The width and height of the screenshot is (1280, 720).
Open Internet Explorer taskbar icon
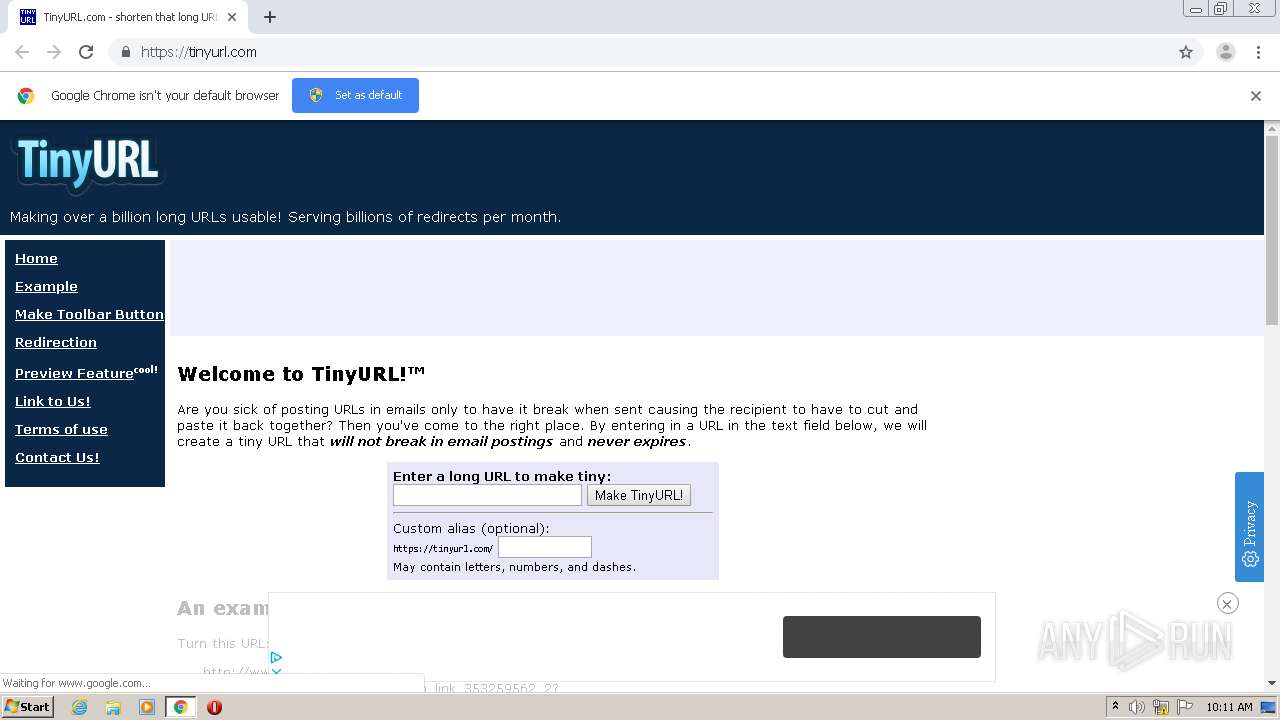[x=79, y=707]
